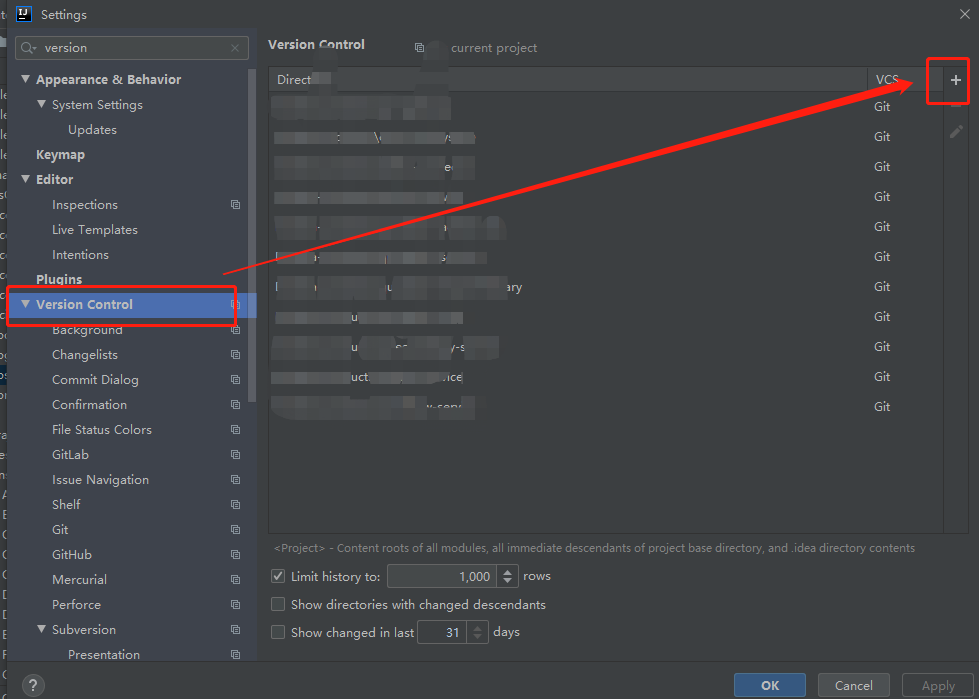The height and width of the screenshot is (699, 979).
Task: Click the project-level icon next to Changelists
Action: [x=235, y=354]
